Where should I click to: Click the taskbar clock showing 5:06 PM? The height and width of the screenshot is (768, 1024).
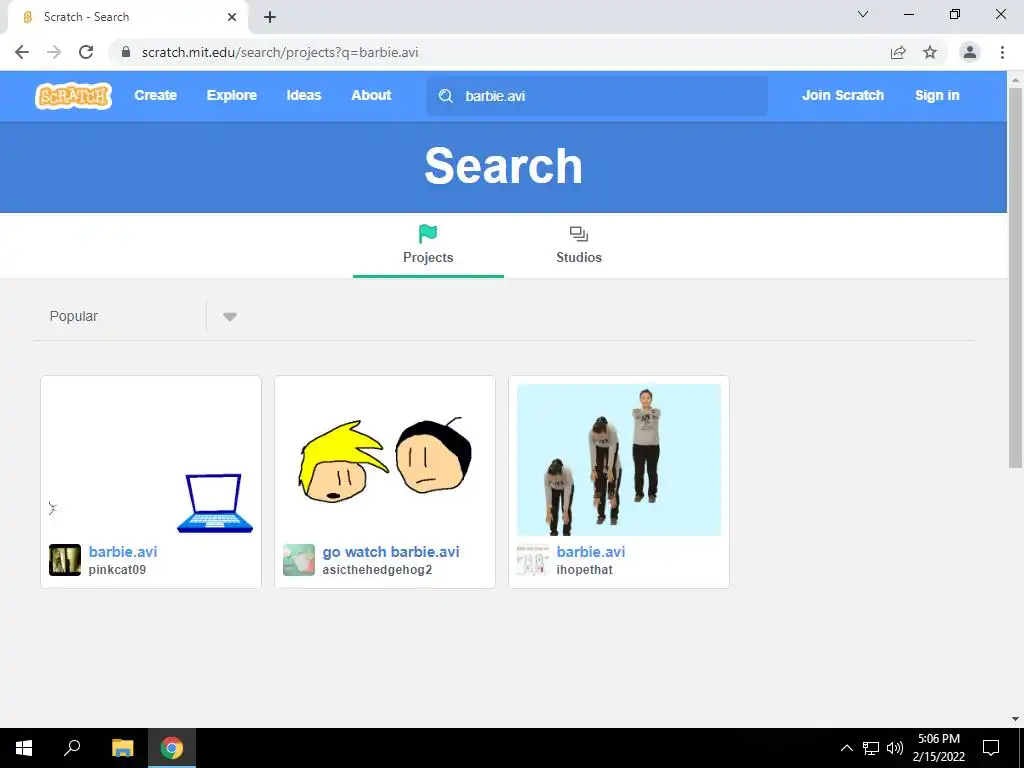(x=938, y=748)
